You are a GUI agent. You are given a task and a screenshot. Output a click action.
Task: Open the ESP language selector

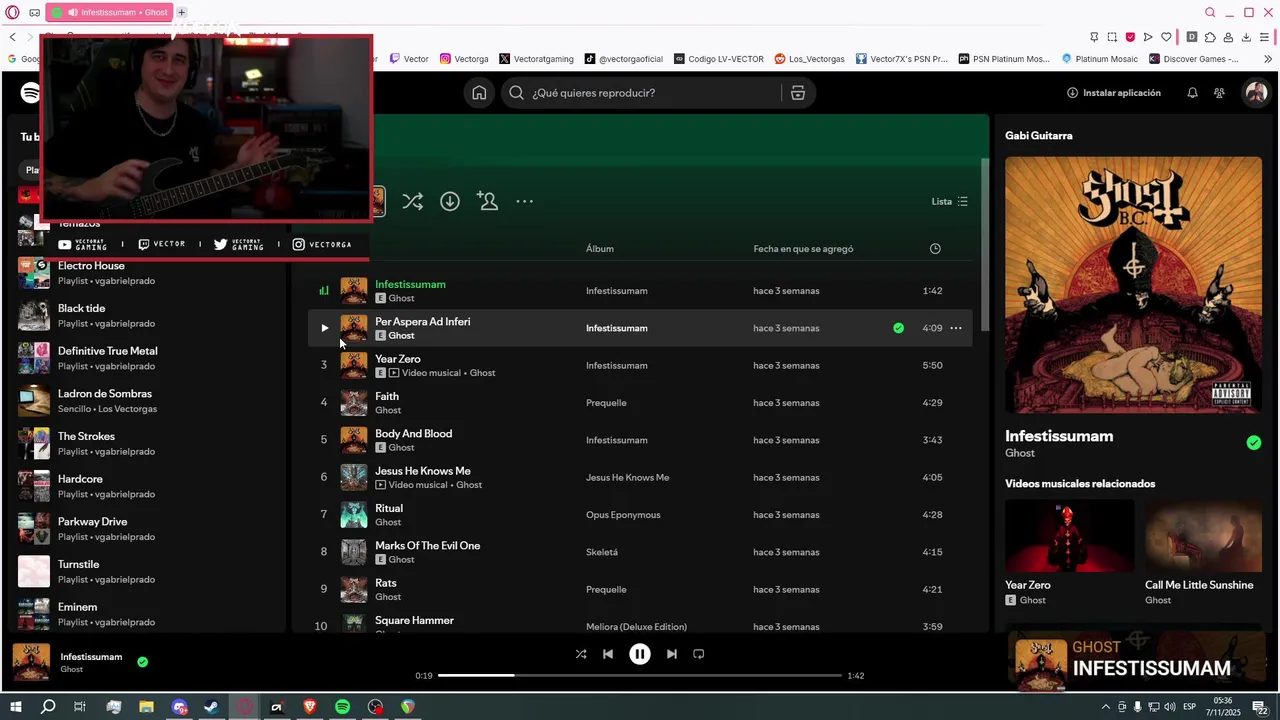pos(1189,707)
